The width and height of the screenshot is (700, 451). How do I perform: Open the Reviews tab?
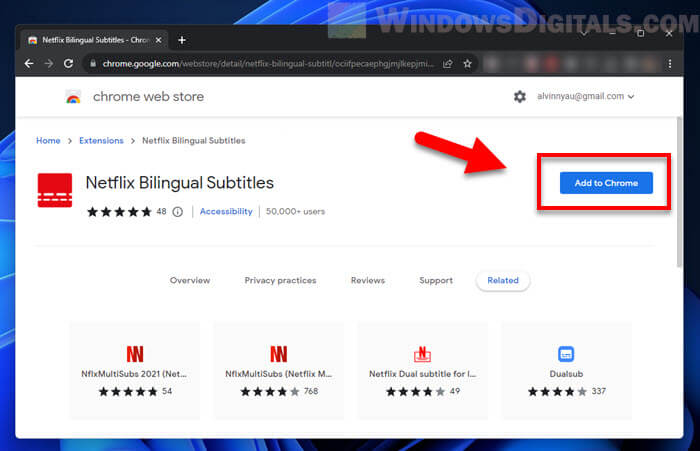point(368,280)
